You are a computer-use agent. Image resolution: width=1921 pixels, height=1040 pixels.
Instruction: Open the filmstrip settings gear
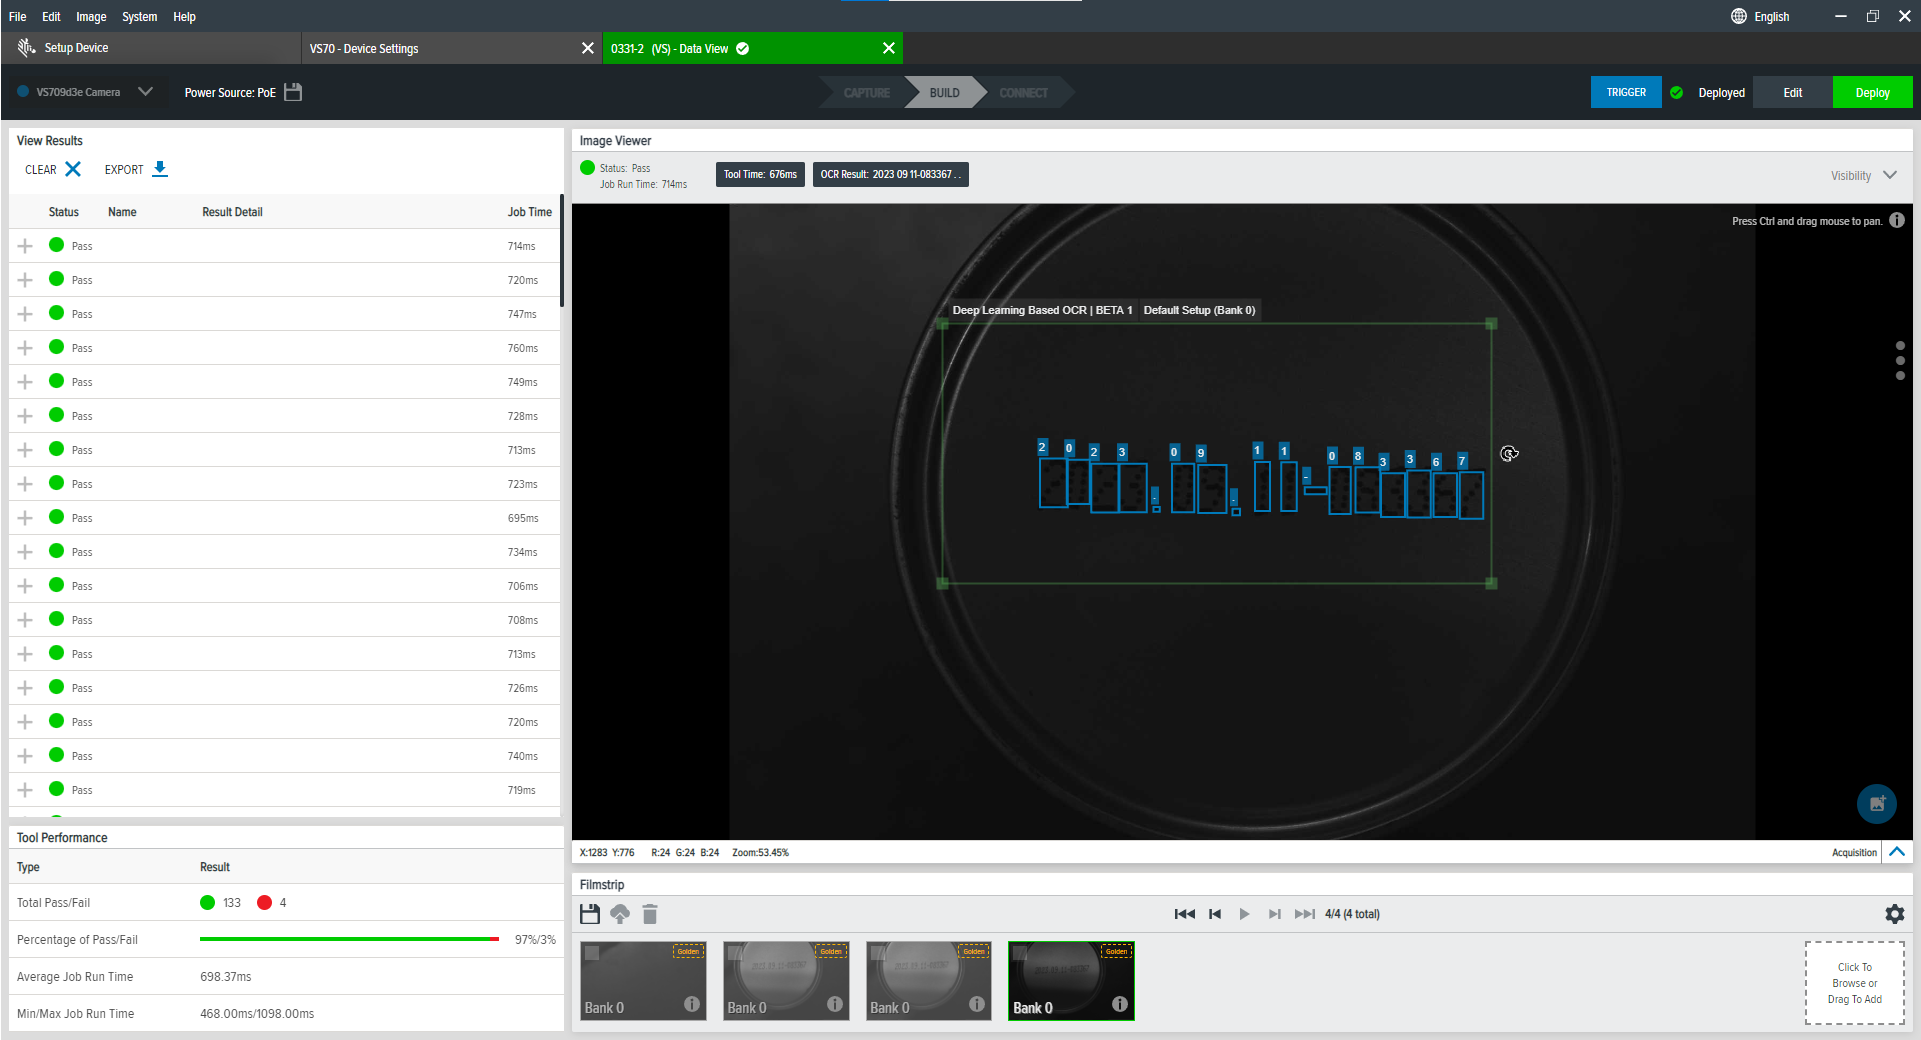(1894, 914)
